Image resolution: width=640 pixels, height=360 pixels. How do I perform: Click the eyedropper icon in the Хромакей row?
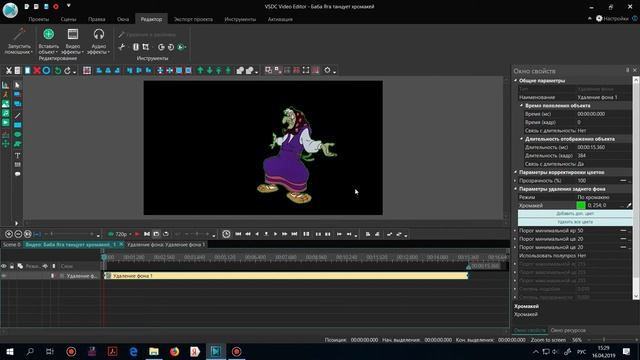click(x=629, y=205)
